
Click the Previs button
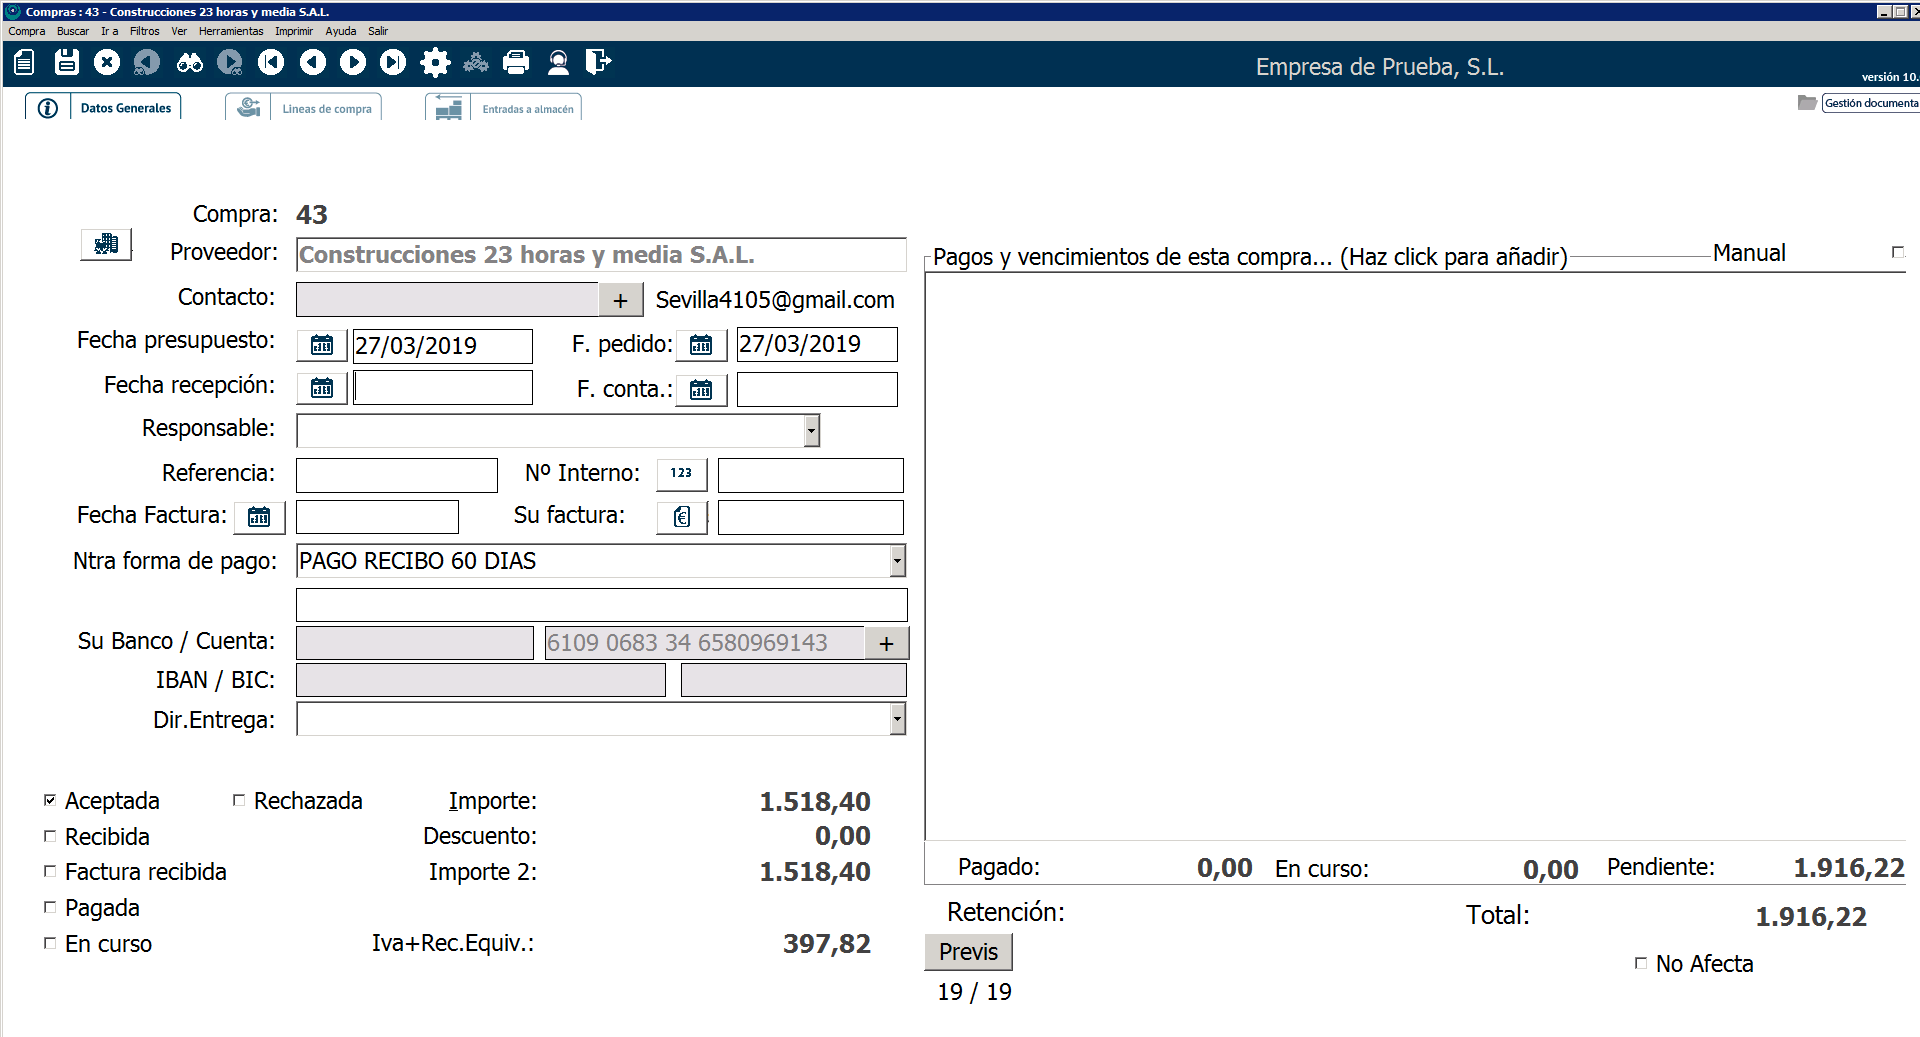(968, 952)
